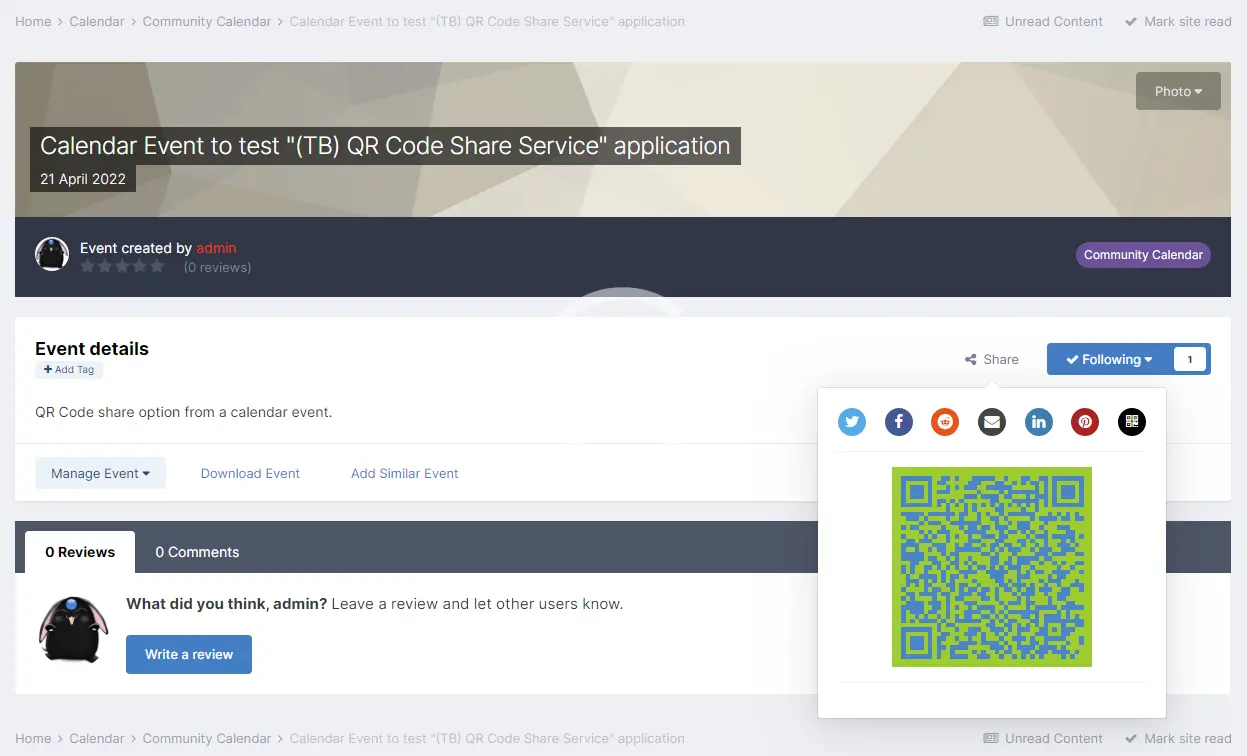Click the Download Event link

pyautogui.click(x=250, y=474)
